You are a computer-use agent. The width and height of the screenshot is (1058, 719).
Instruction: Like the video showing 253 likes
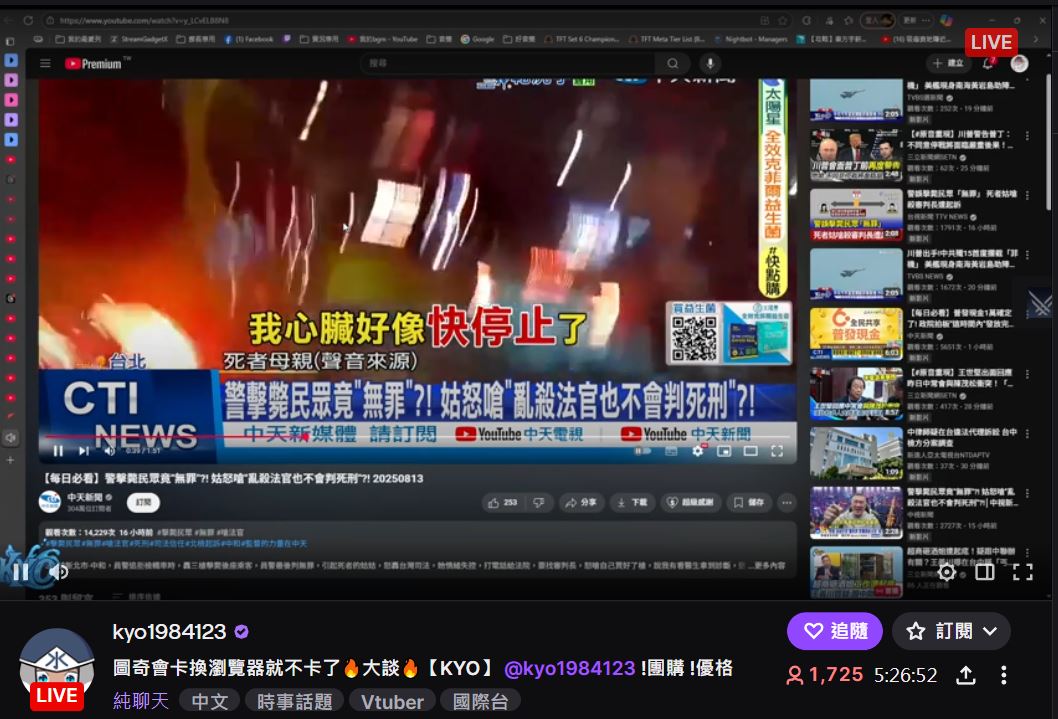click(503, 502)
